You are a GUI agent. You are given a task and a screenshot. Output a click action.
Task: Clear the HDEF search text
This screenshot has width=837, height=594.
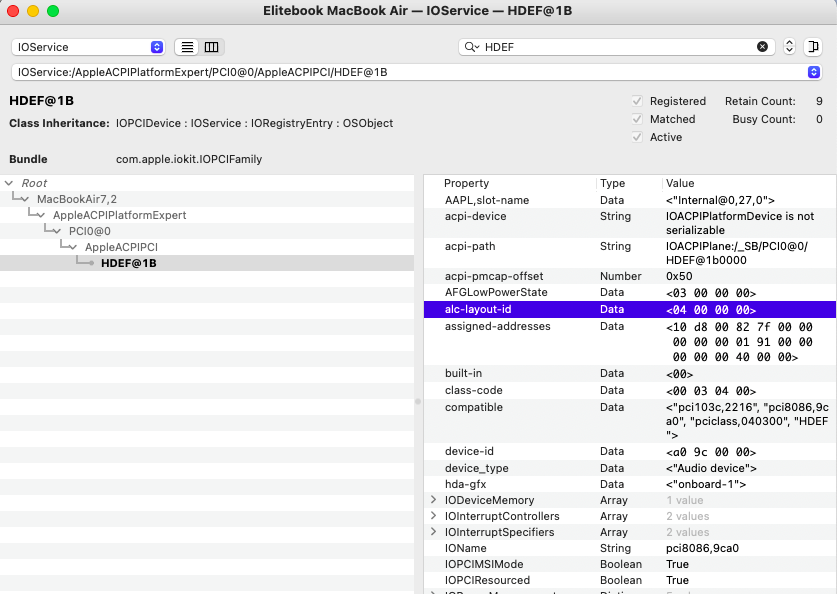pyautogui.click(x=762, y=47)
